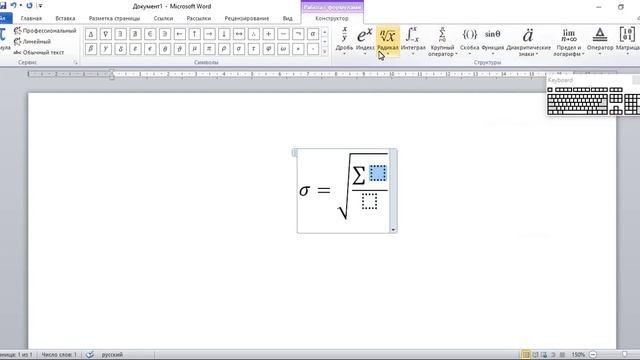Insert the mu μ symbol
640x360 pixels.
(x=195, y=49)
